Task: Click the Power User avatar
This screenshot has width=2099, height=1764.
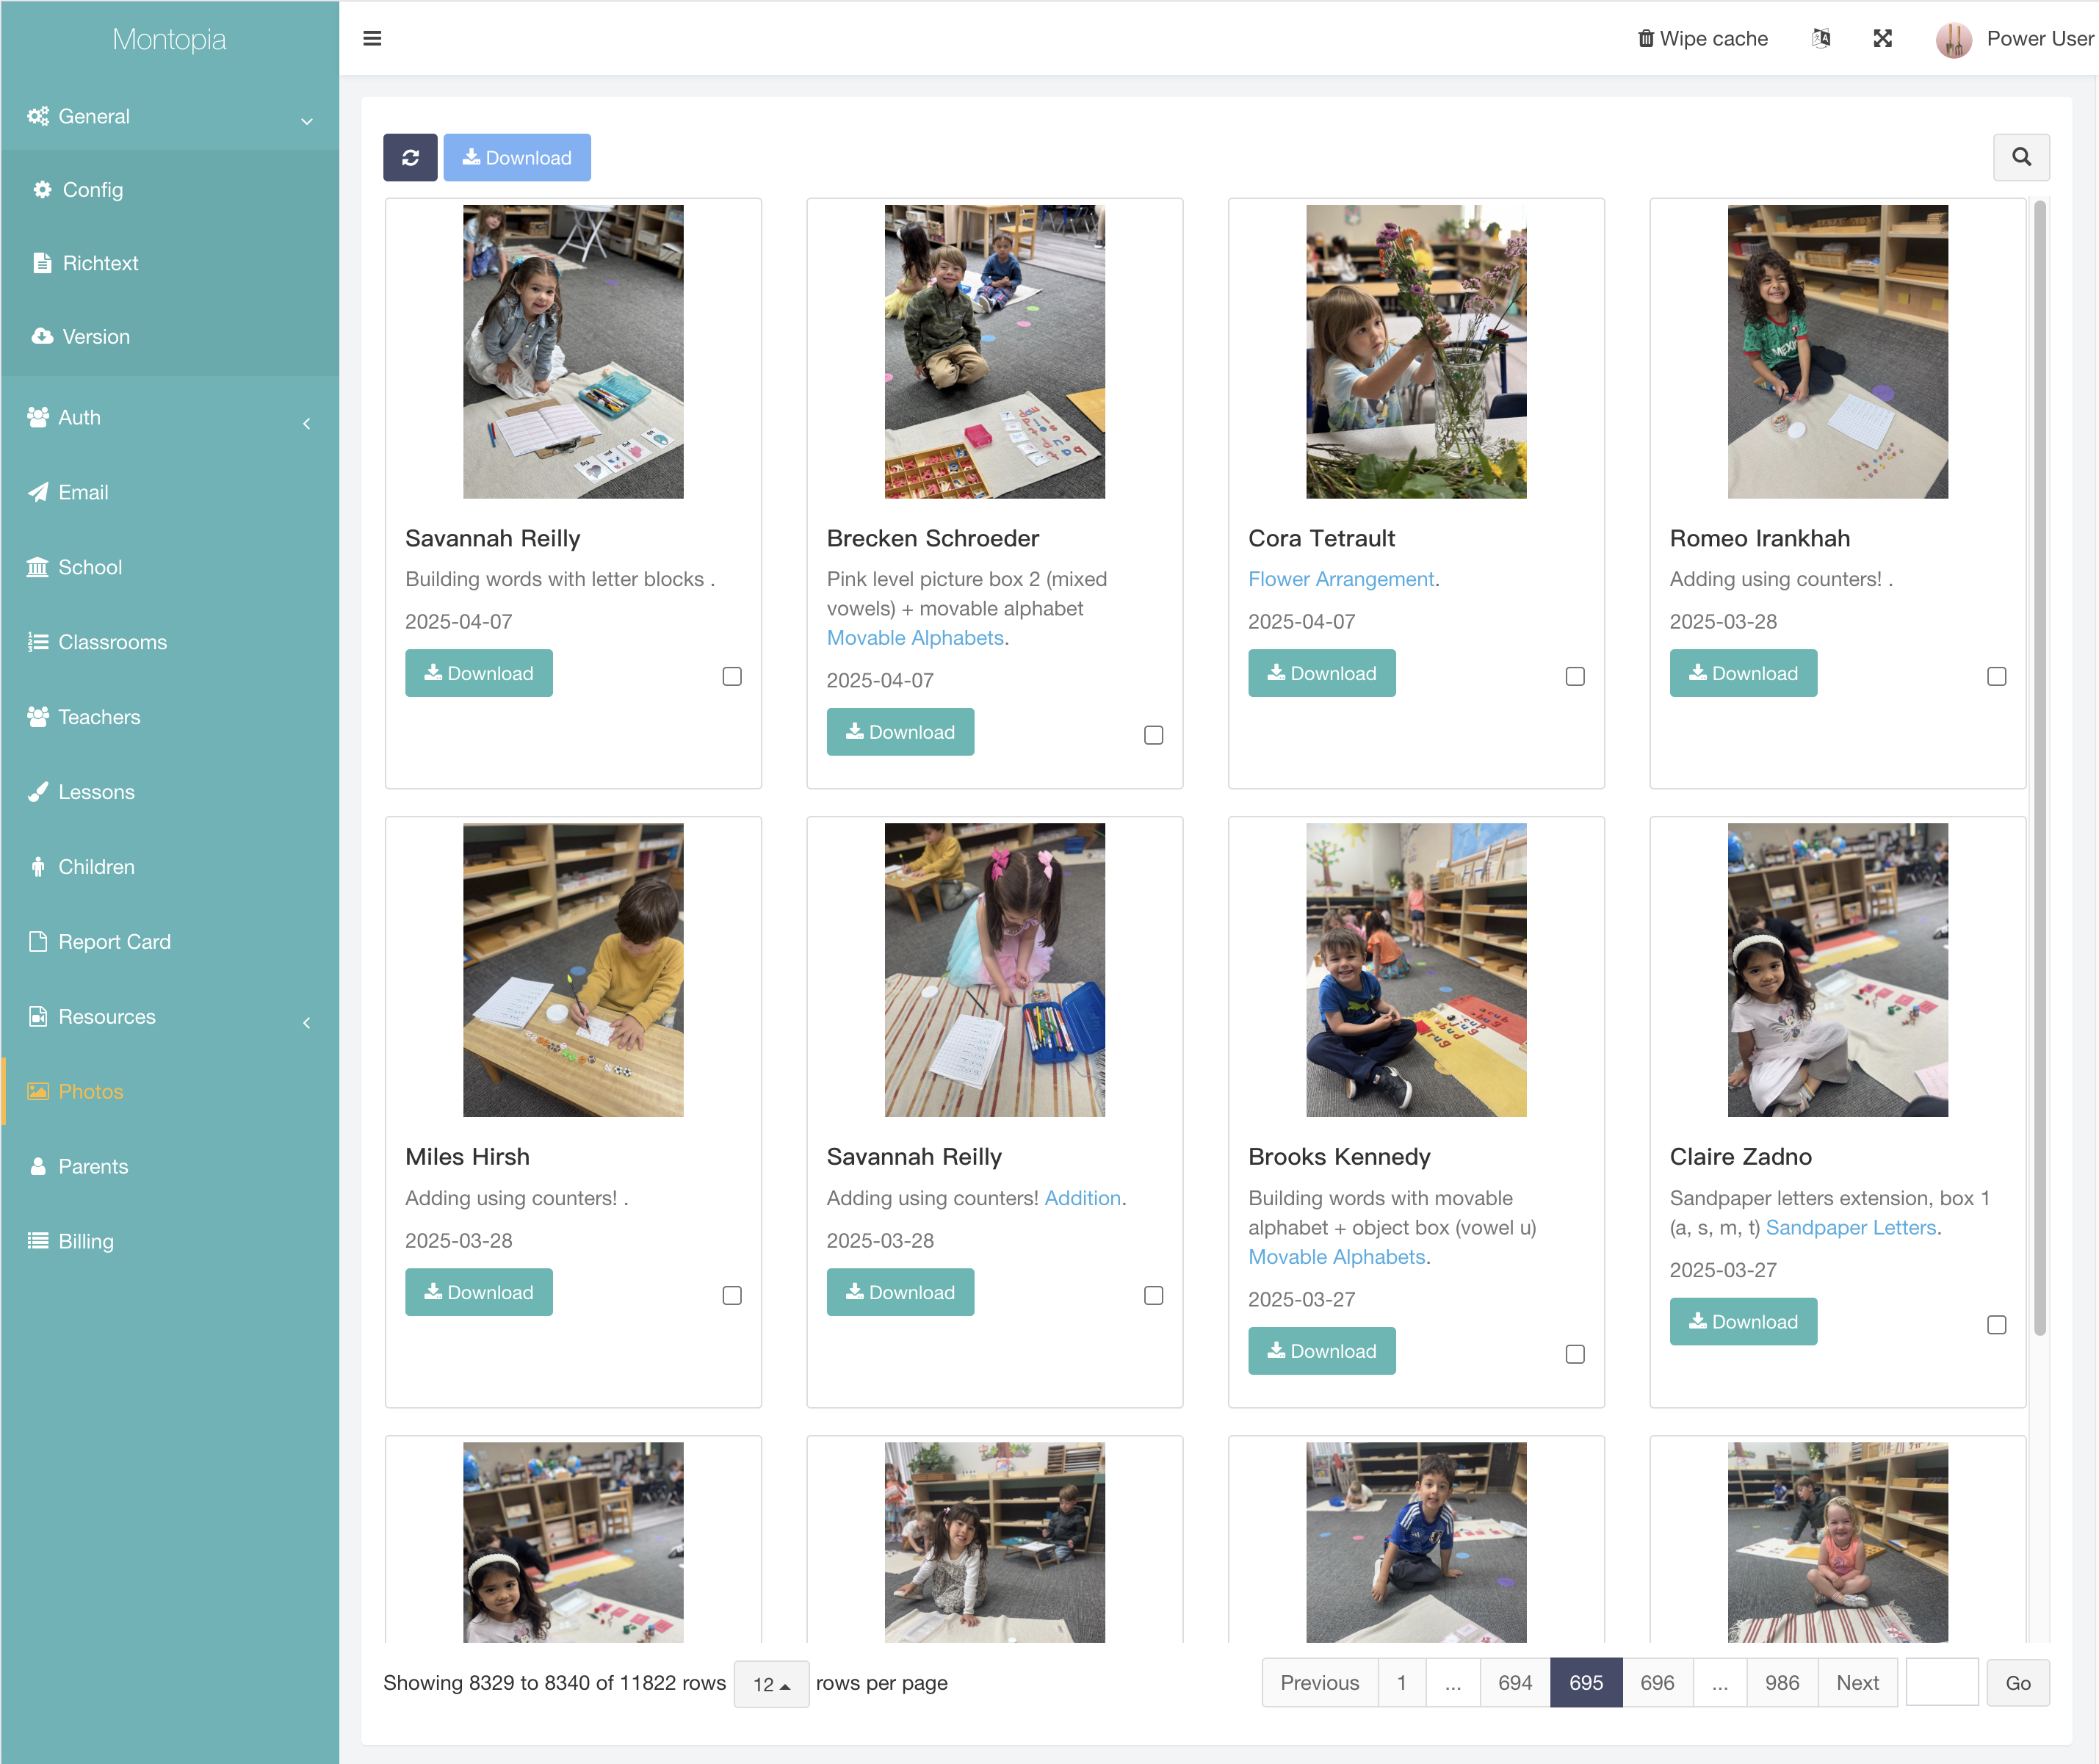Action: coord(1953,39)
